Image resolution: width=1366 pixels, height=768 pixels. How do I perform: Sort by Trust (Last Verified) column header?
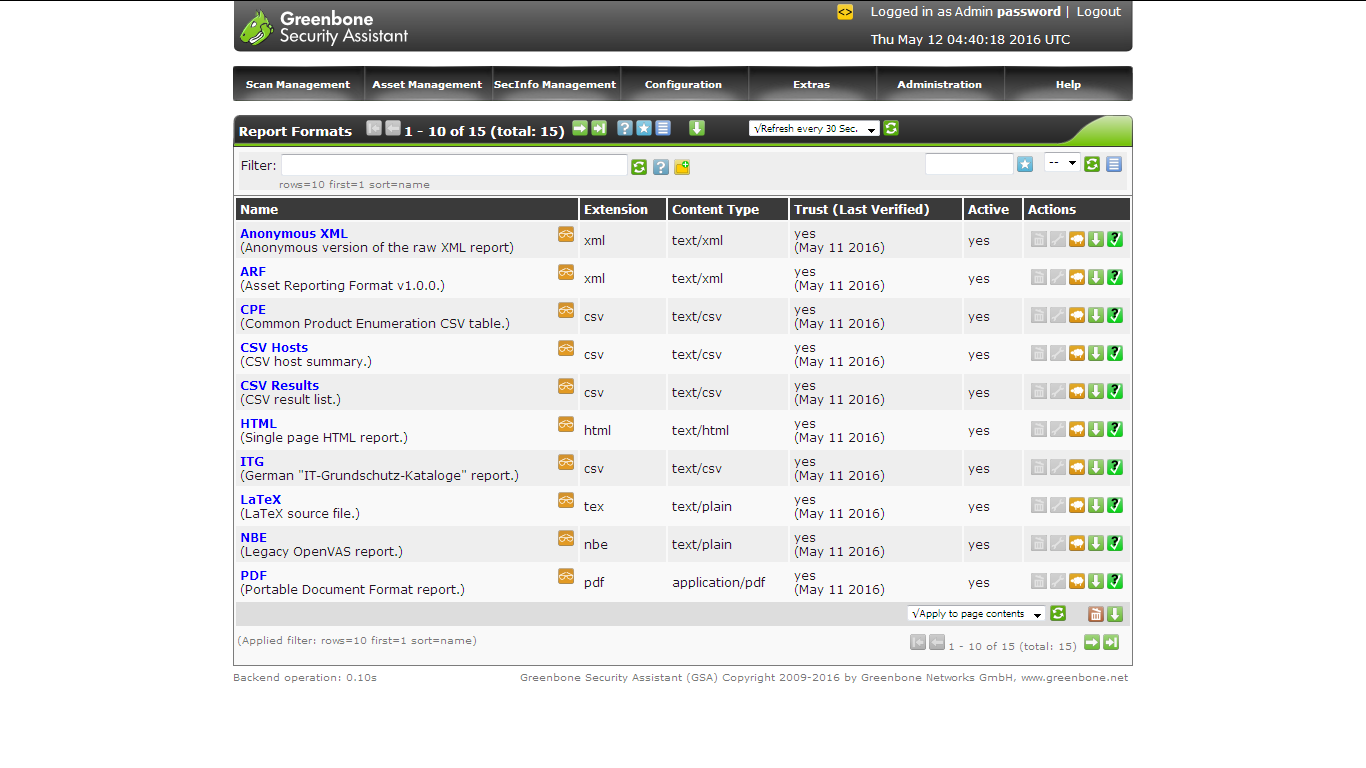tap(862, 209)
